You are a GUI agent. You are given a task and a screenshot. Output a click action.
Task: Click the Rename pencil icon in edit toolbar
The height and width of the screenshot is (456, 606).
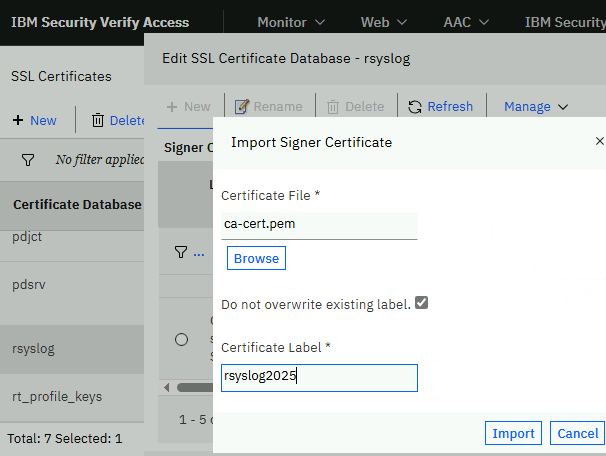242,107
